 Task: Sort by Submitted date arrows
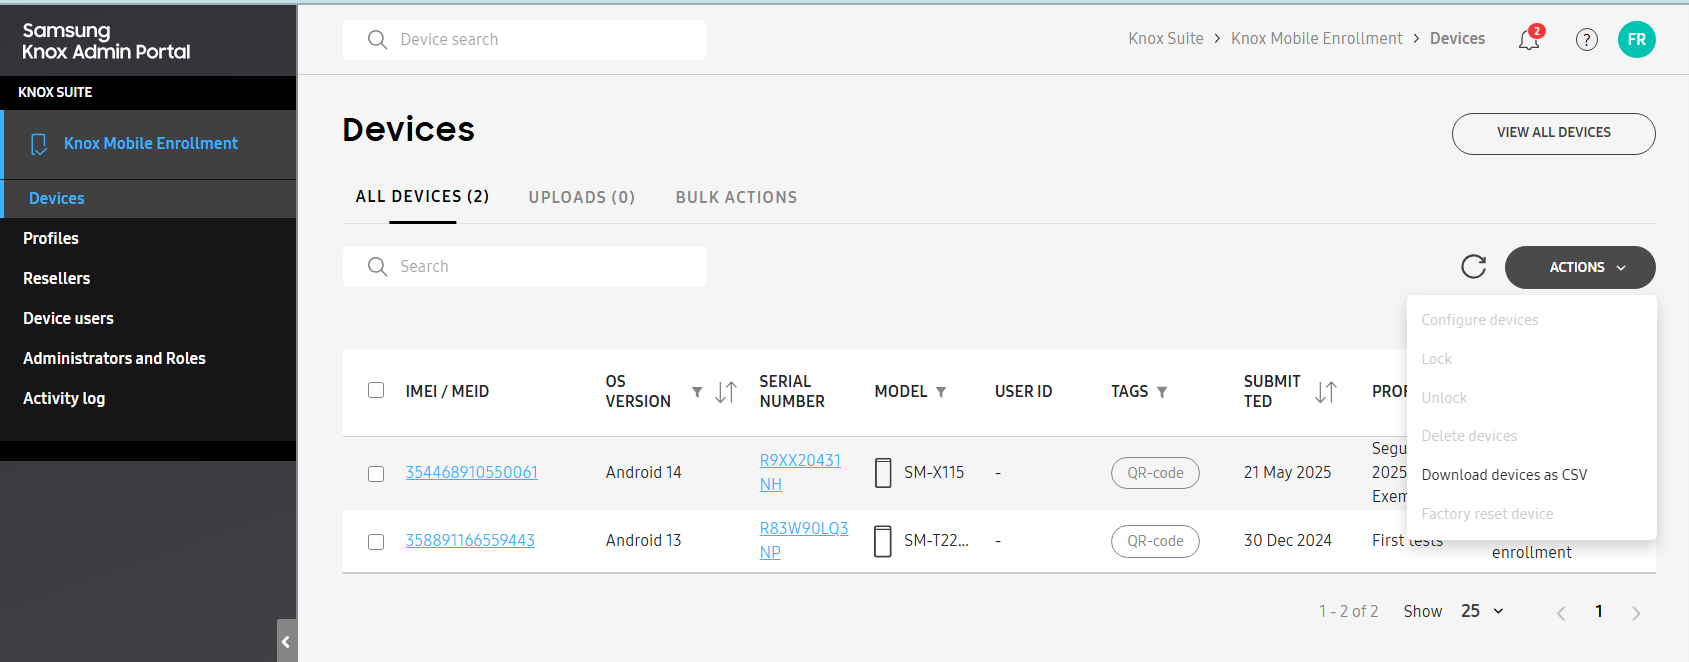pos(1326,392)
